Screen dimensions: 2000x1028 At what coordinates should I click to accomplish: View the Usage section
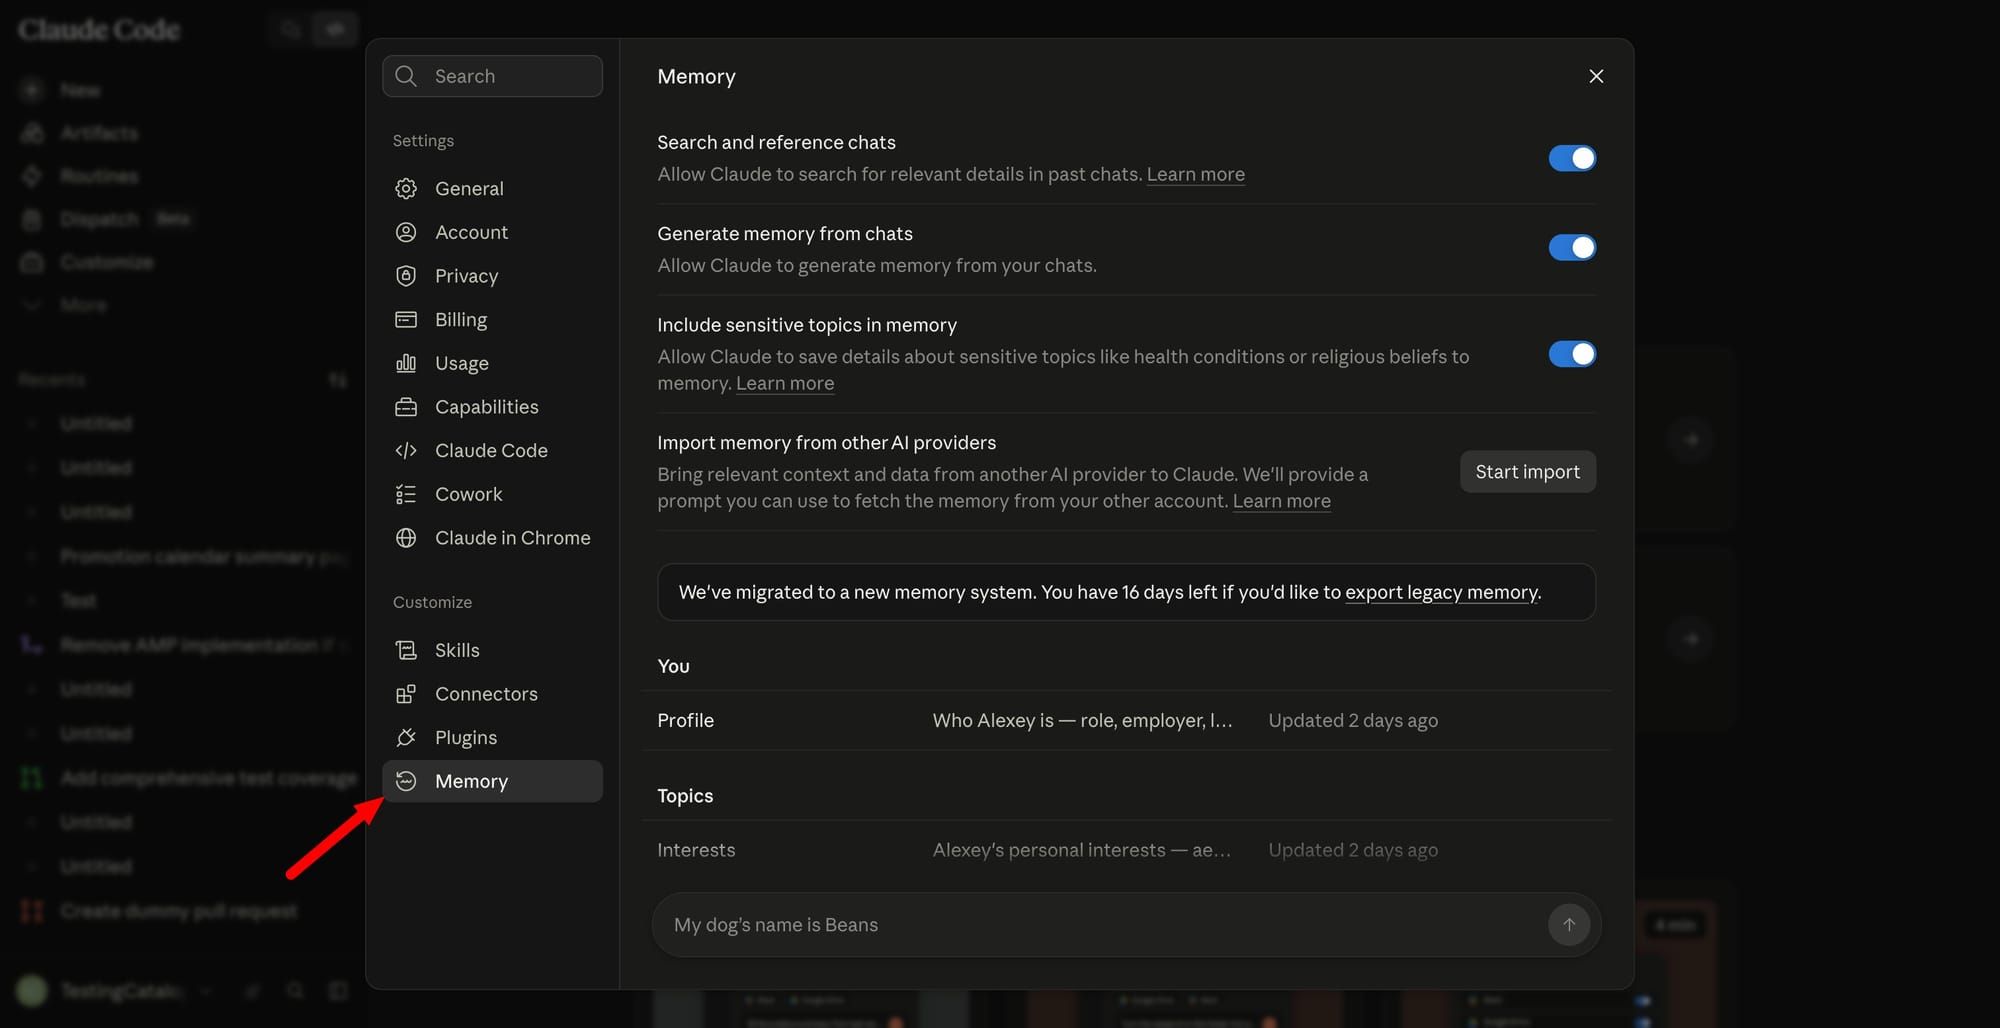[x=492, y=363]
